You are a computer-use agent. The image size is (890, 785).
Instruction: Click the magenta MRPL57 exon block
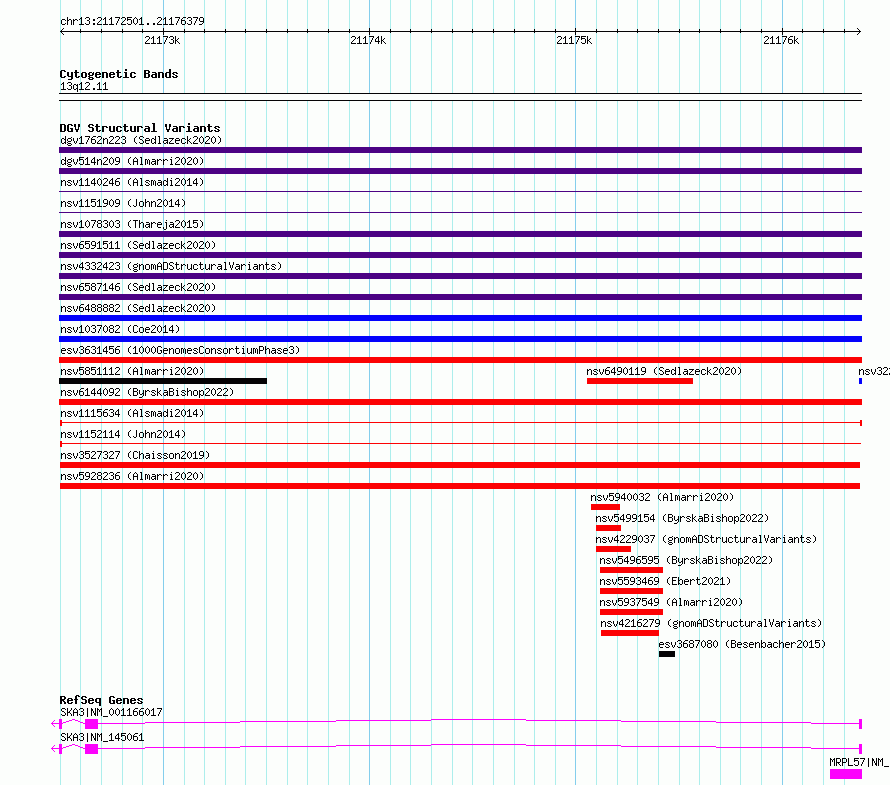tap(846, 774)
